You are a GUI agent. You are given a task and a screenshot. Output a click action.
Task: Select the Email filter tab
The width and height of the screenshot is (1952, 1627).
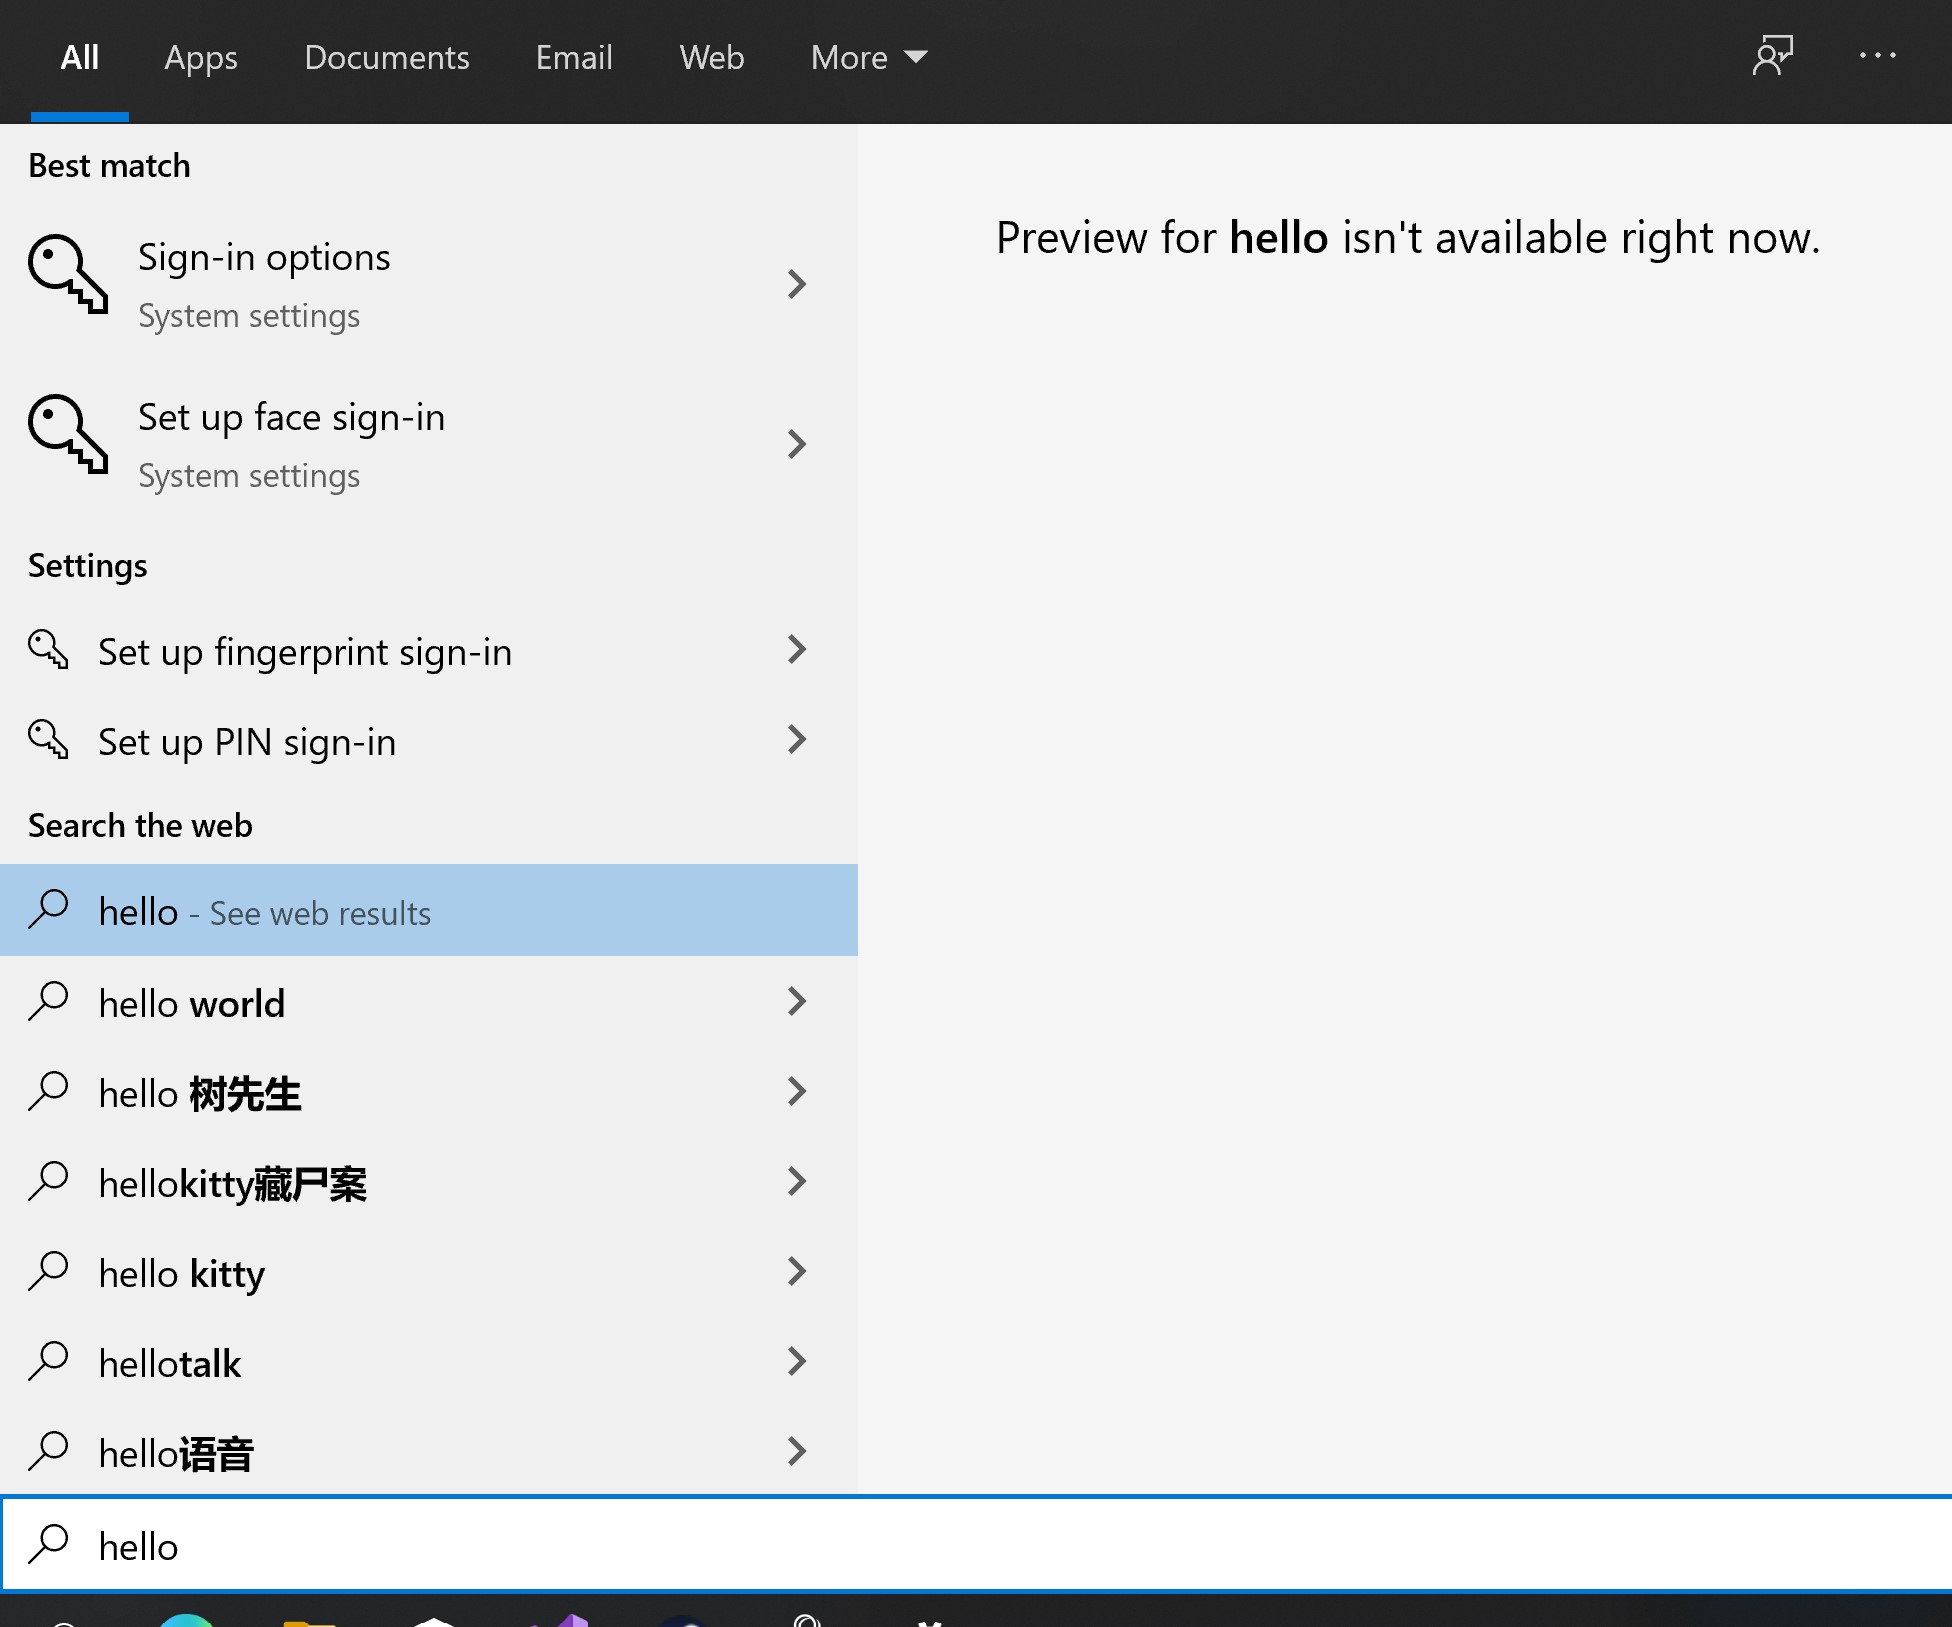point(573,58)
